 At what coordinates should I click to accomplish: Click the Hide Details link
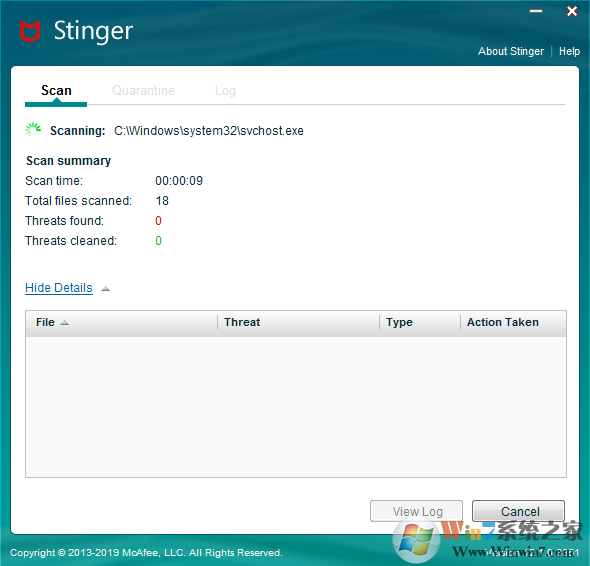59,288
